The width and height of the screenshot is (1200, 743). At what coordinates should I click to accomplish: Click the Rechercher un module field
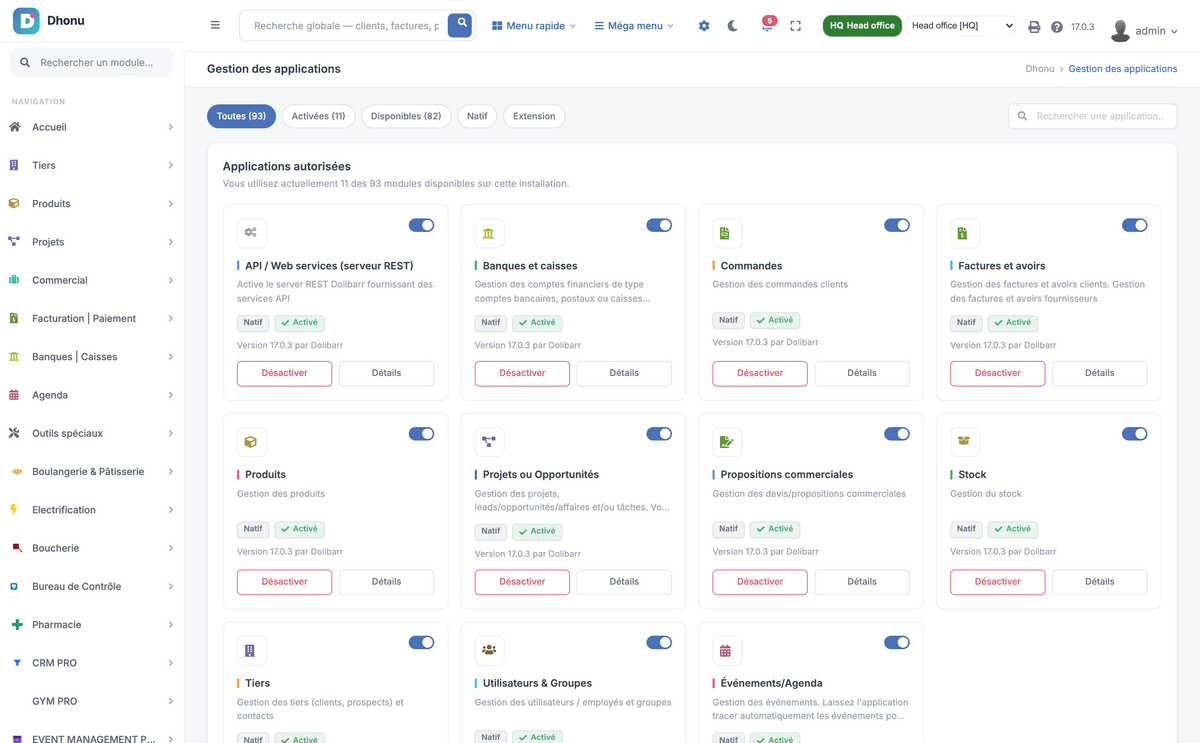click(x=92, y=62)
